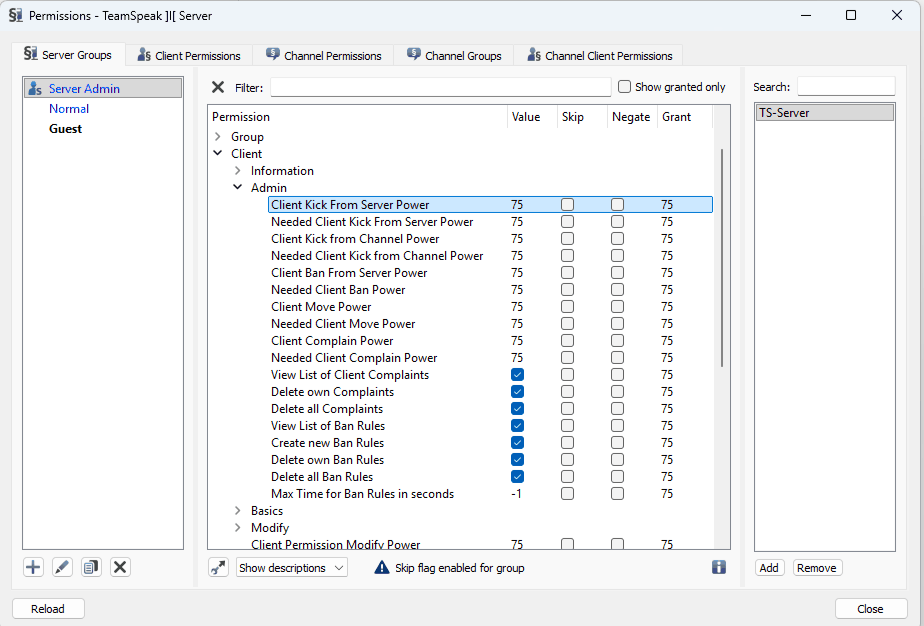This screenshot has width=924, height=626.
Task: Uncheck View List of Ban Rules value
Action: pyautogui.click(x=517, y=426)
